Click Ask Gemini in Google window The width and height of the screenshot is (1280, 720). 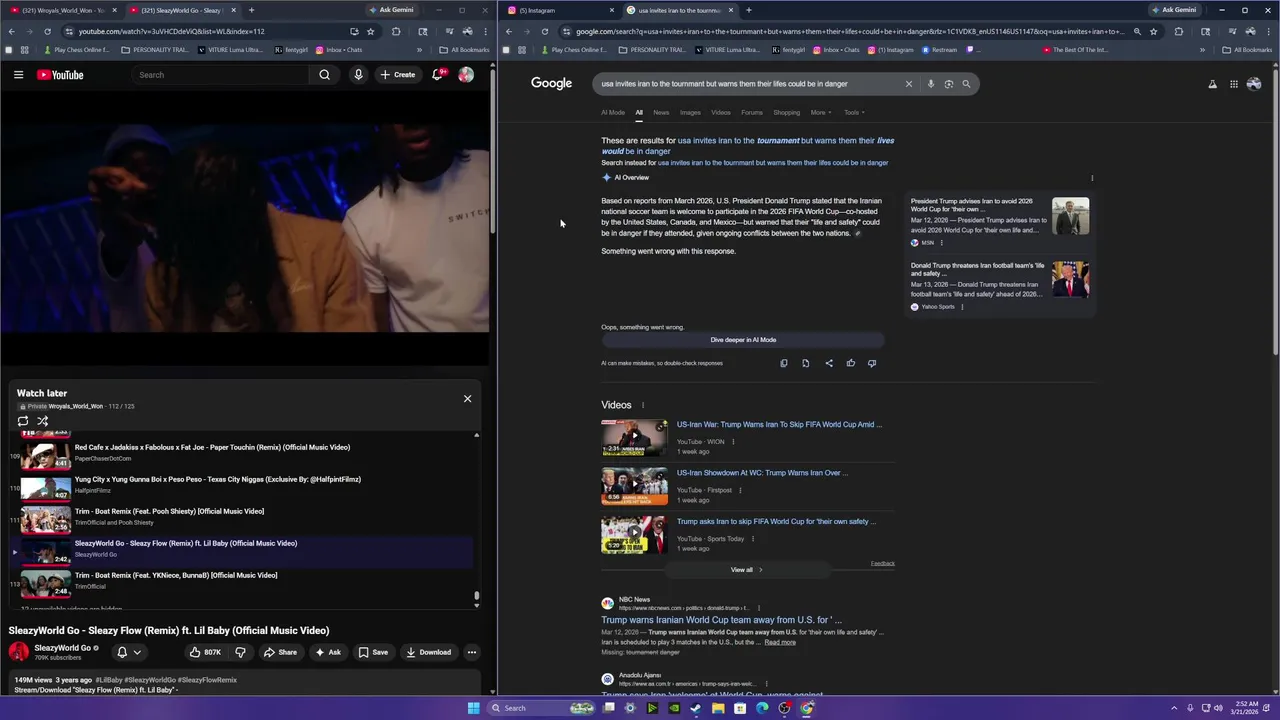tap(1173, 10)
